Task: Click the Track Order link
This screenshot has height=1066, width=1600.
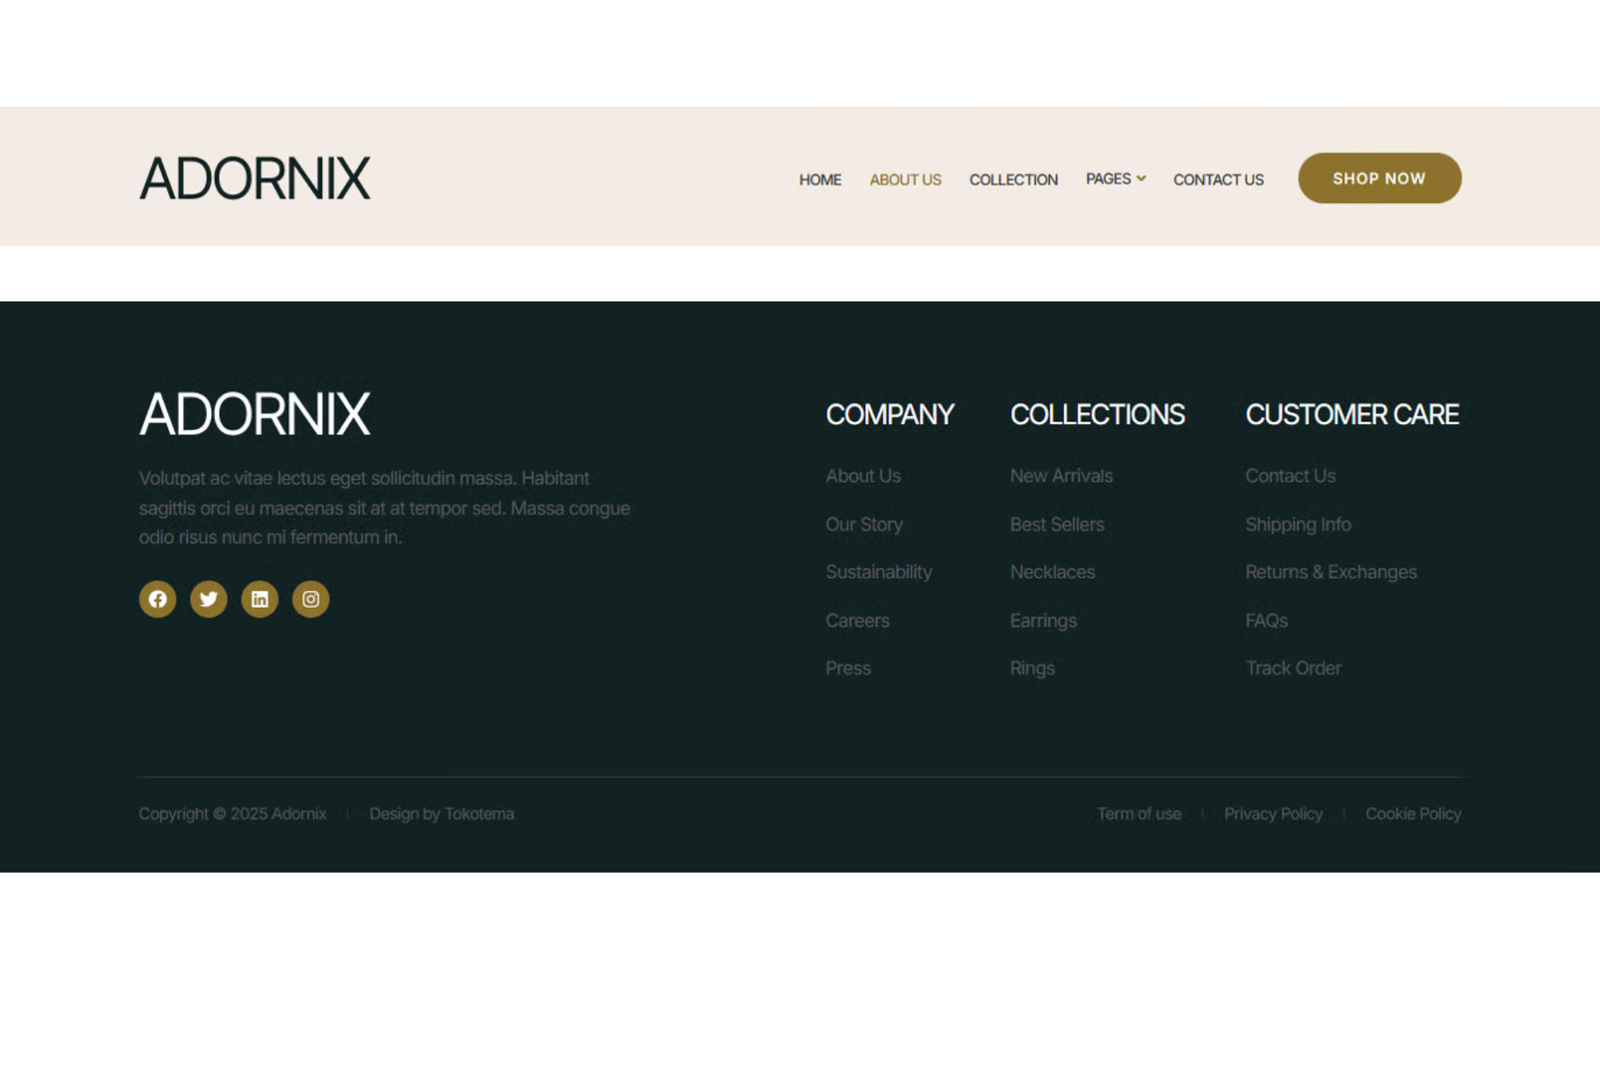Action: (1293, 668)
